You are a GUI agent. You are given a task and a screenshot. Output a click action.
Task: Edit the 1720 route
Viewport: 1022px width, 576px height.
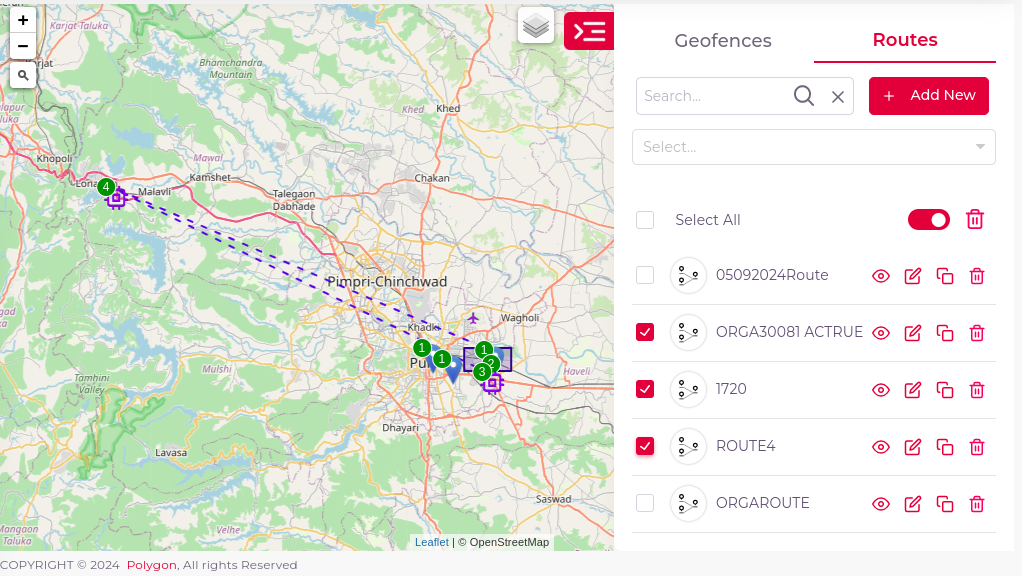click(x=912, y=390)
